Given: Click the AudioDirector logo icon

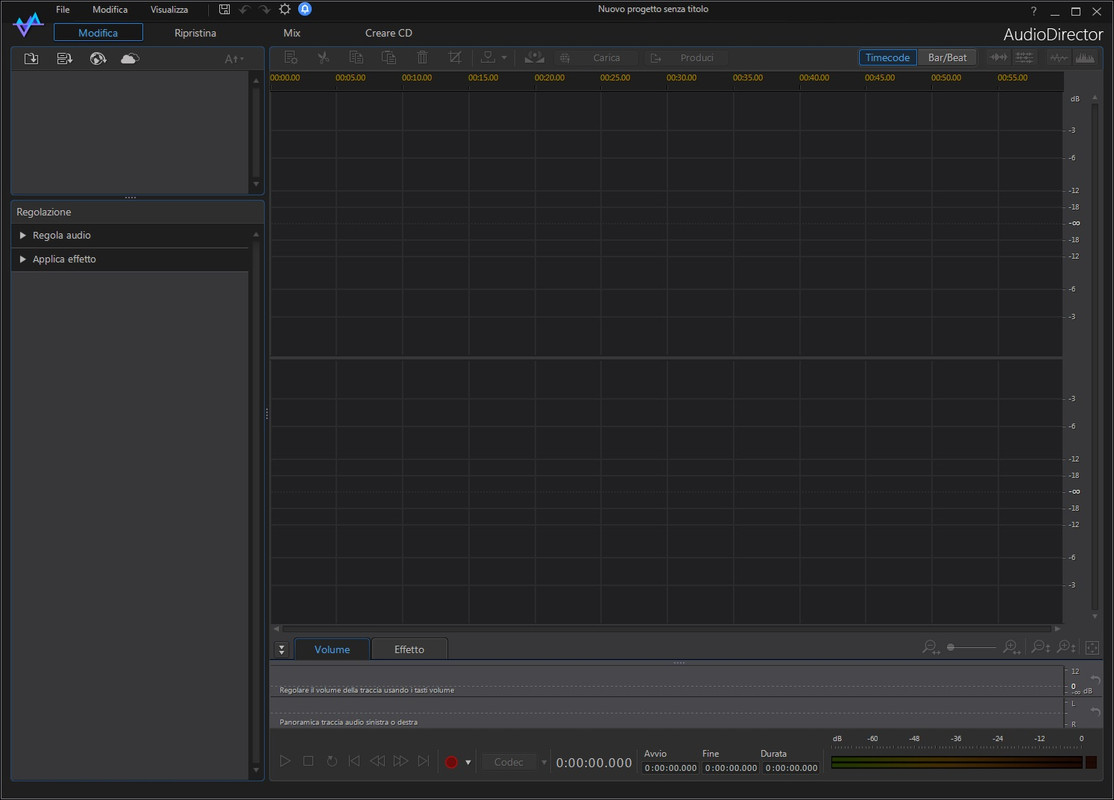Looking at the screenshot, I should [x=28, y=24].
